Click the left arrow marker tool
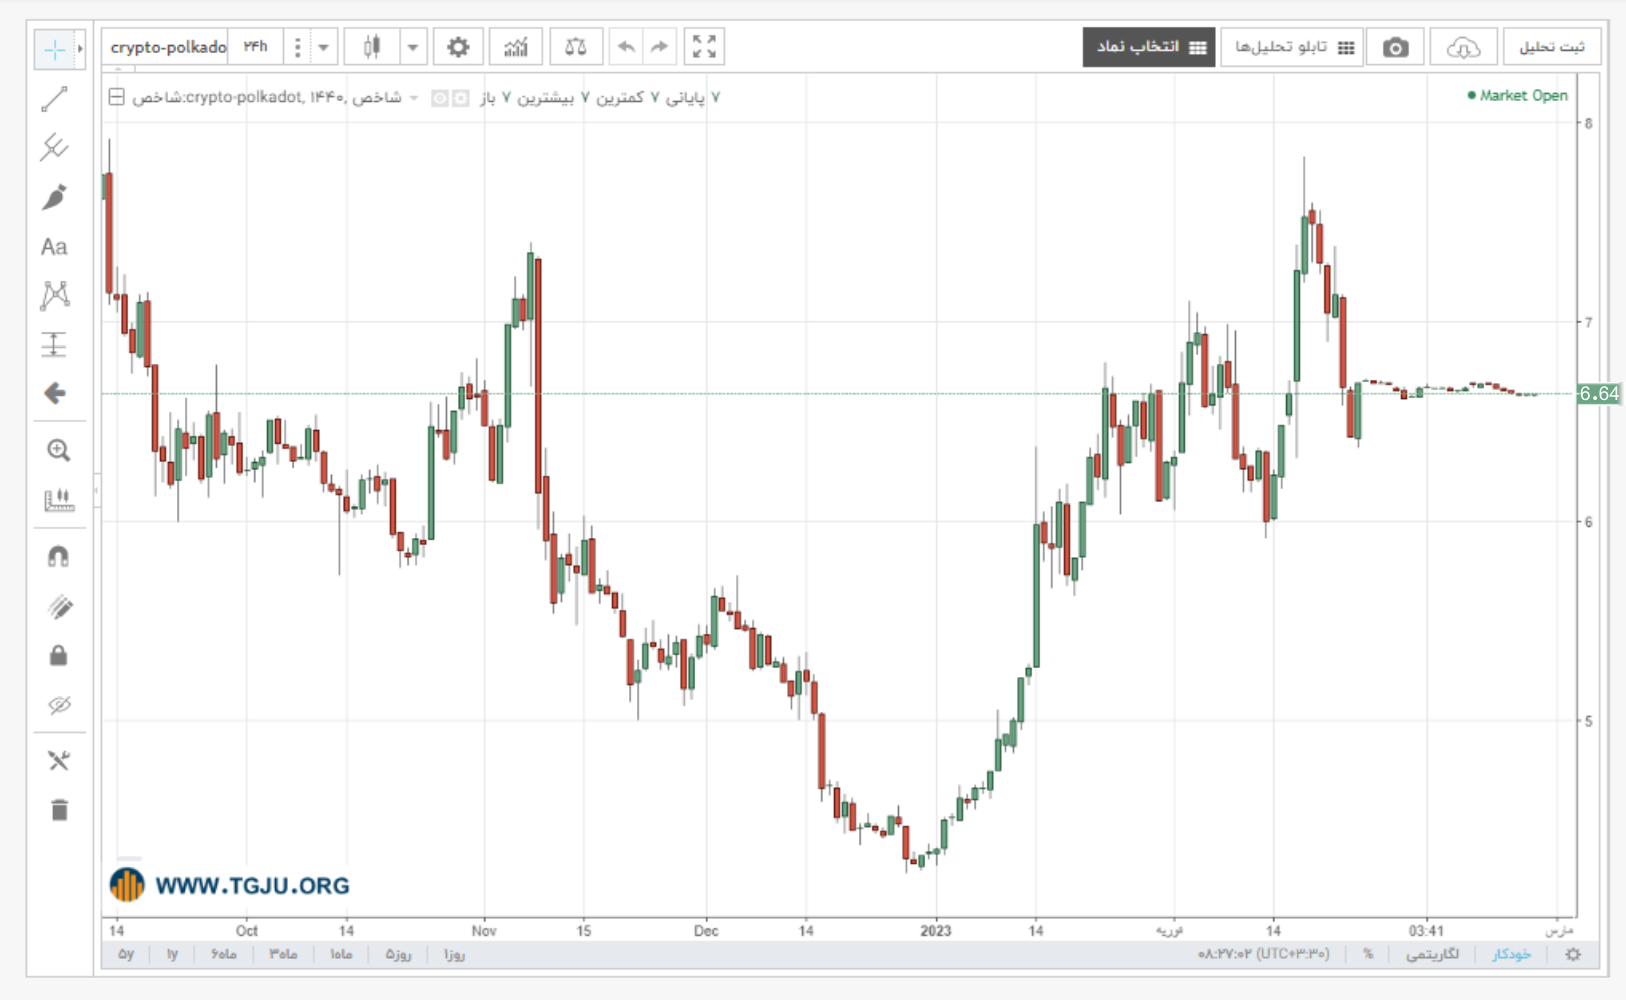1626x1000 pixels. click(x=55, y=393)
